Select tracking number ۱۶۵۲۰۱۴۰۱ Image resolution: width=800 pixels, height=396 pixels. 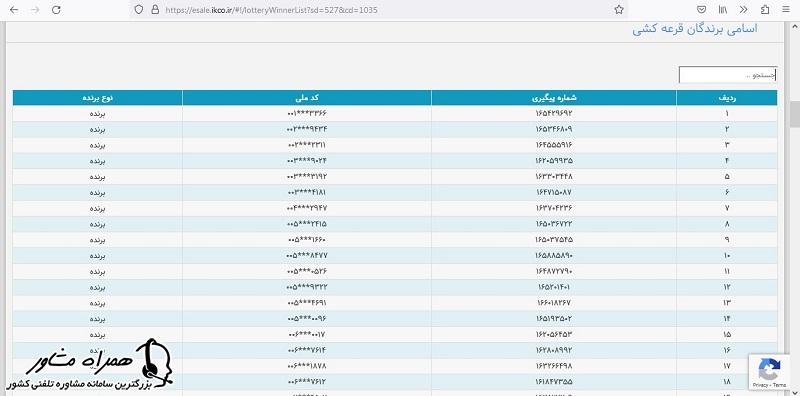554,287
